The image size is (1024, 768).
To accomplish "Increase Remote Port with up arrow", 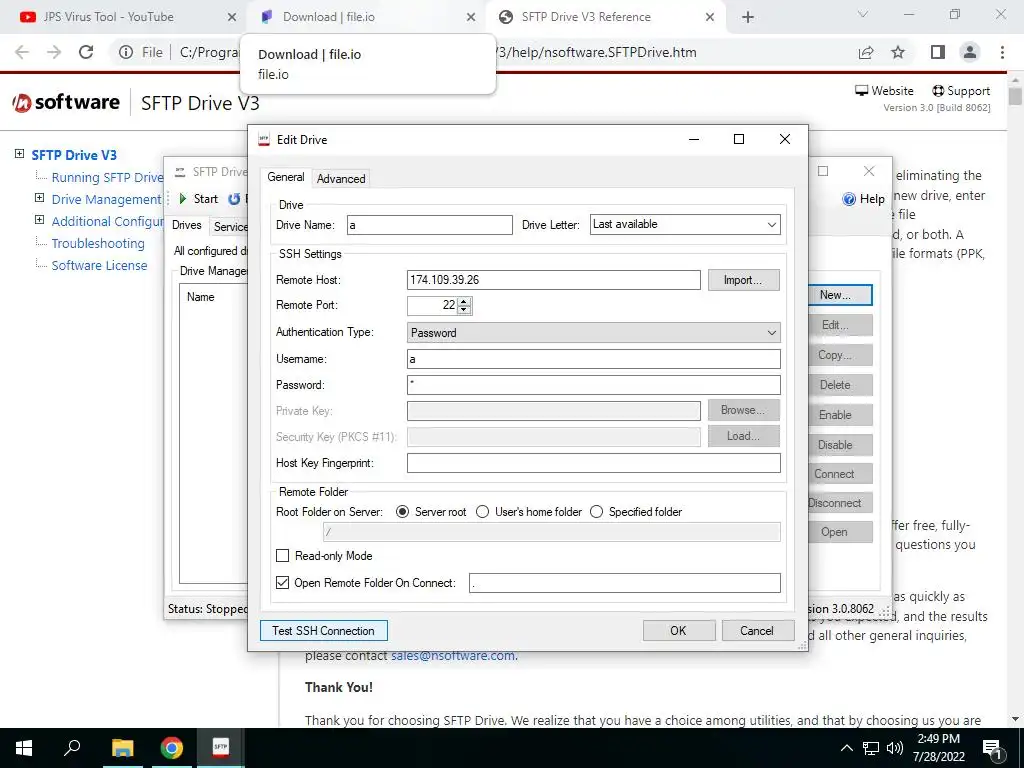I will tap(464, 301).
